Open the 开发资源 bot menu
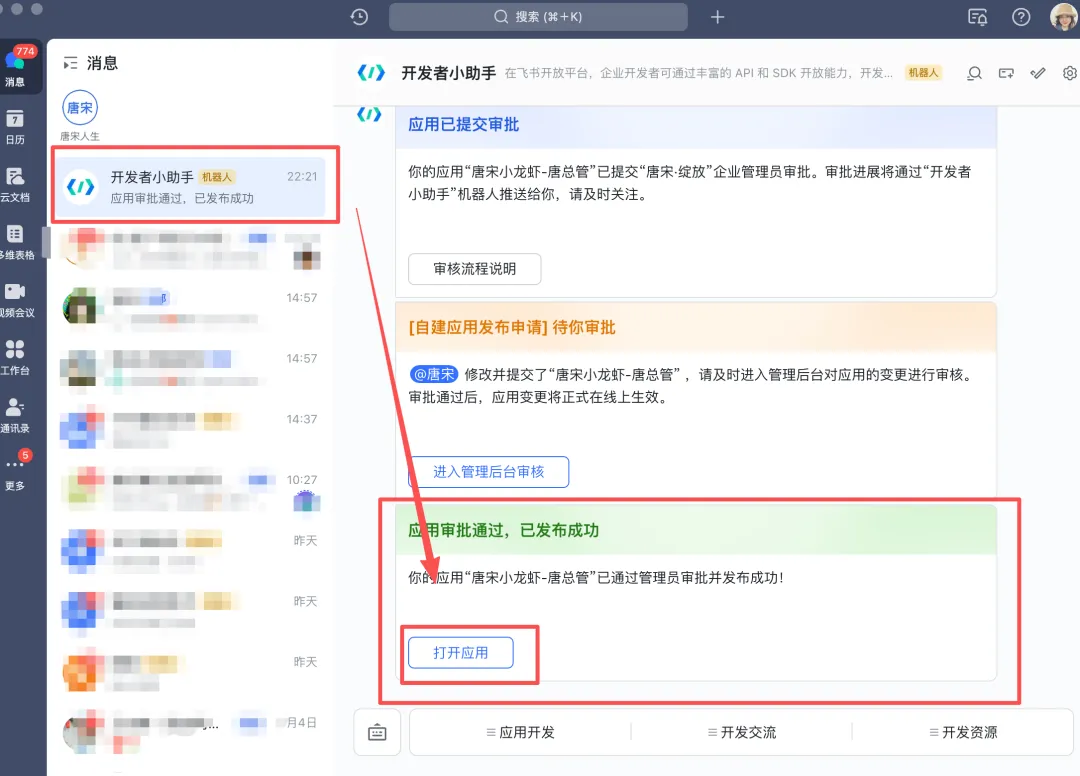 coord(963,732)
